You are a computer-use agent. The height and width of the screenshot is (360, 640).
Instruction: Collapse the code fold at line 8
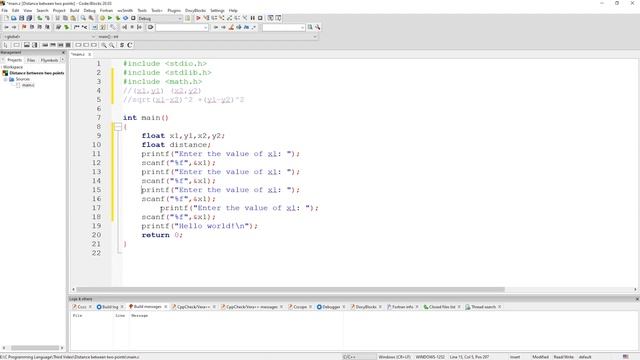coord(118,127)
